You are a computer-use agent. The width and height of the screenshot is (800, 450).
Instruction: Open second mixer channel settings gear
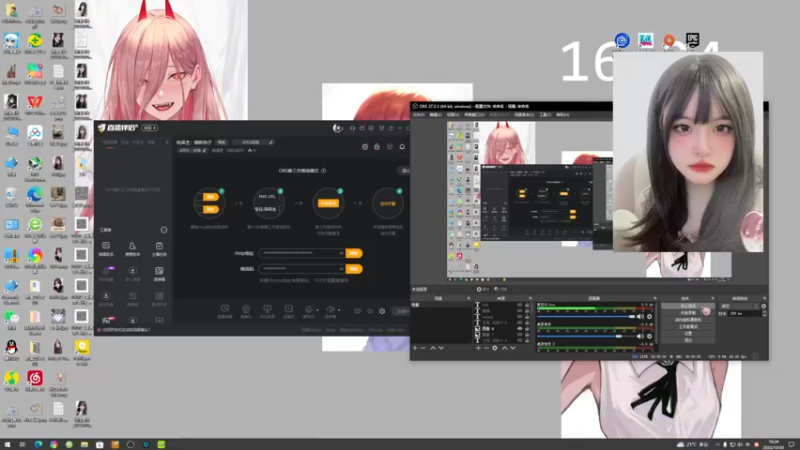coord(649,336)
